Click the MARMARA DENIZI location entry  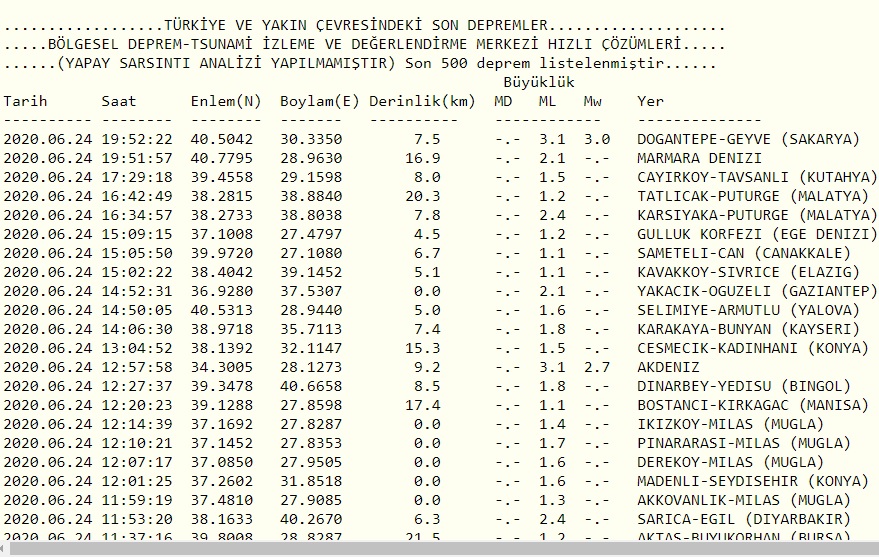(699, 158)
